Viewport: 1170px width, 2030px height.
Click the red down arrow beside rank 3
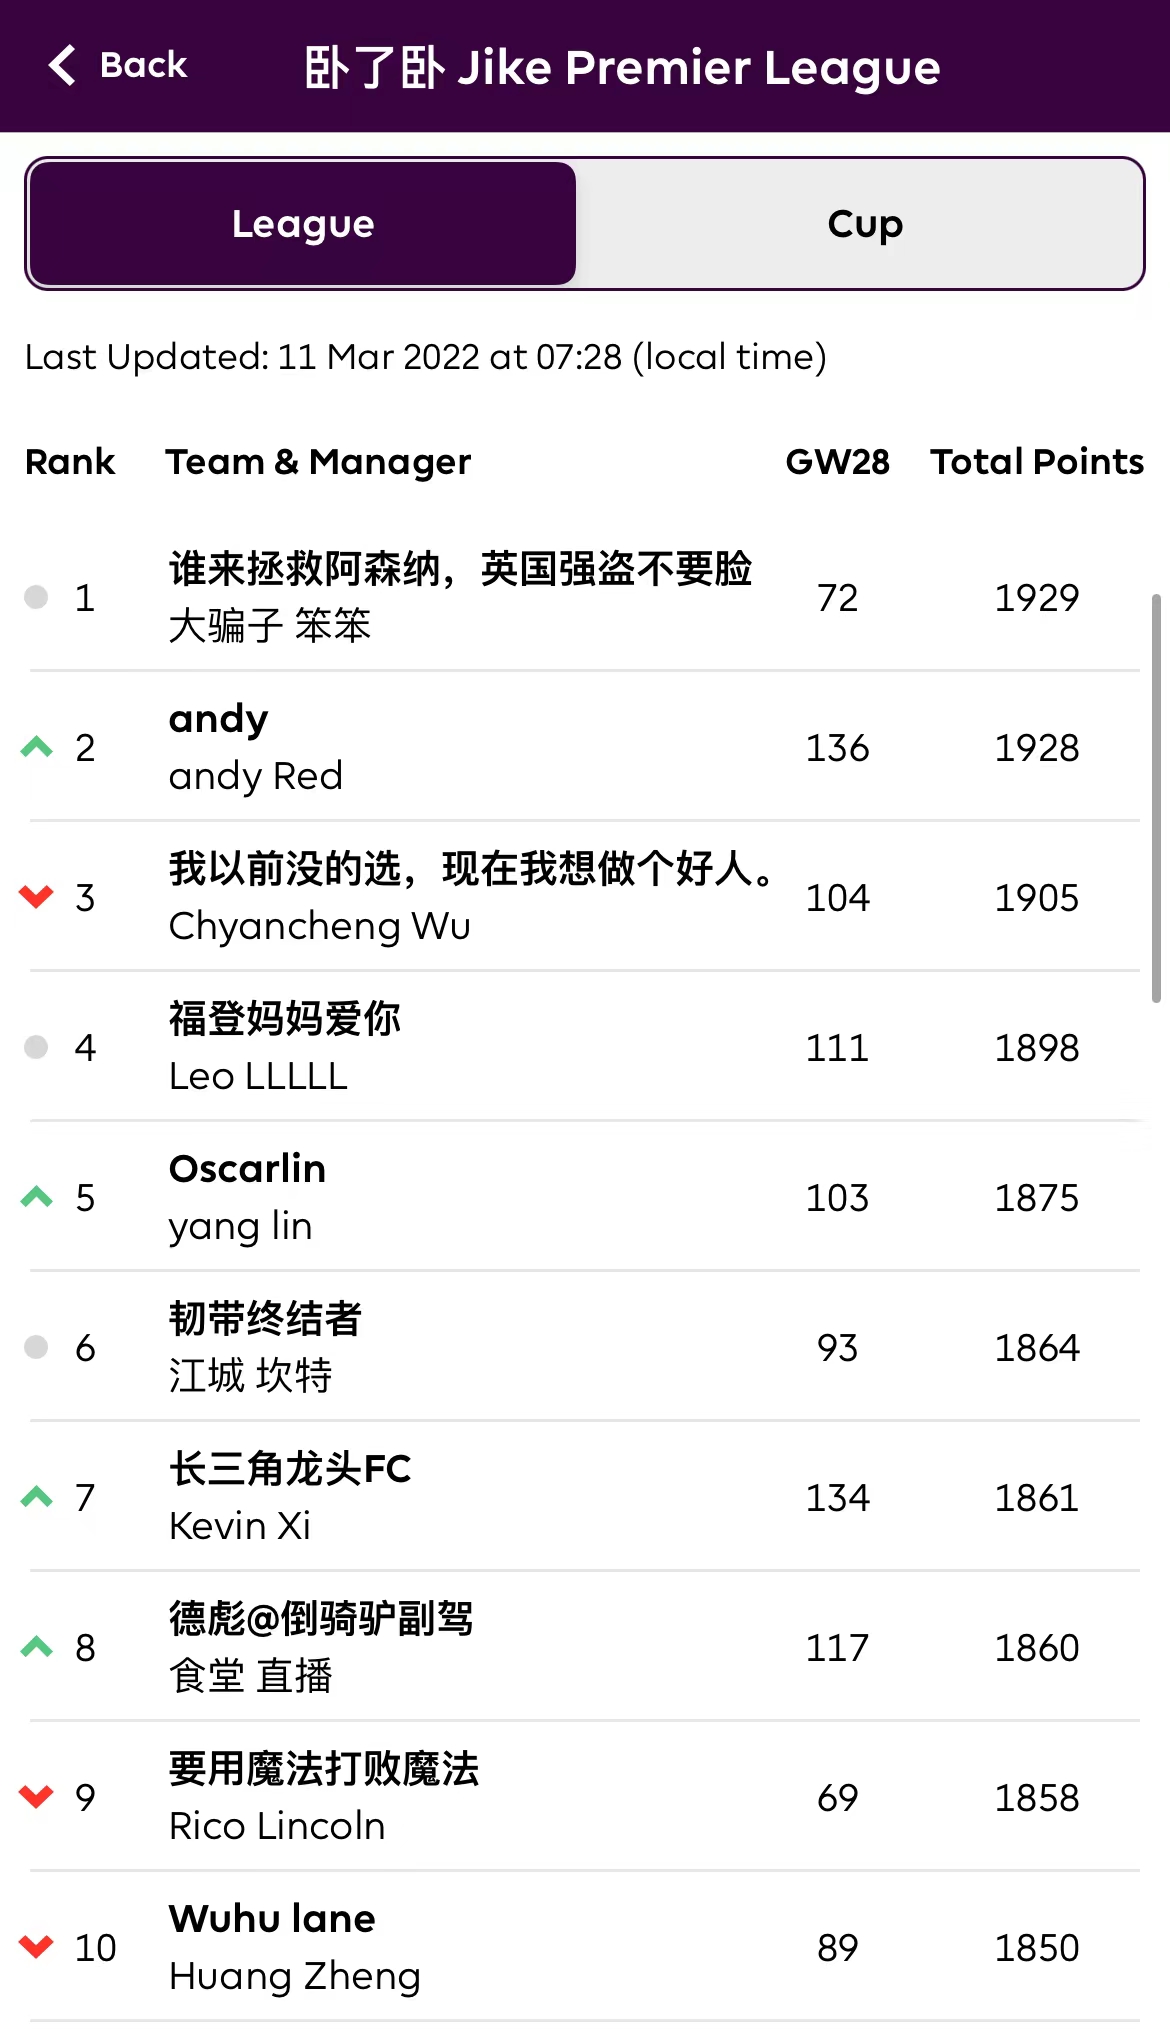[37, 897]
